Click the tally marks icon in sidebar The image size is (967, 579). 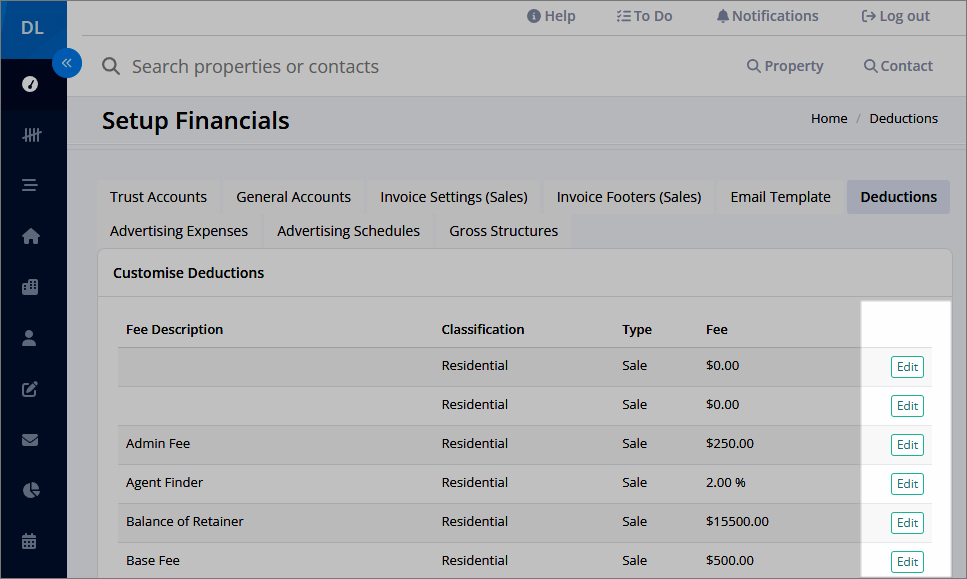click(31, 134)
